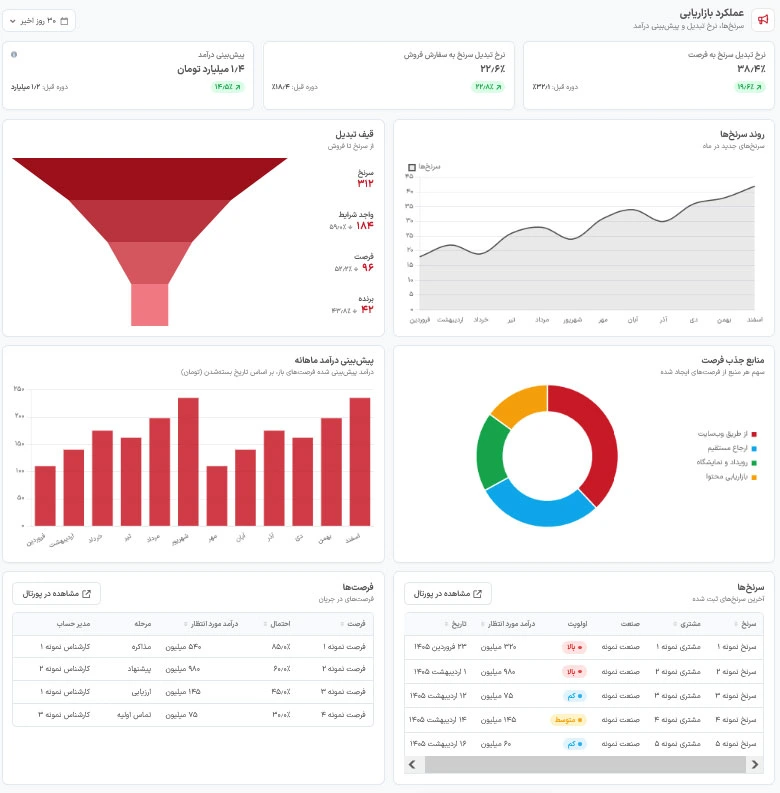
Task: Click the green segment of the donut chart
Action: click(492, 454)
